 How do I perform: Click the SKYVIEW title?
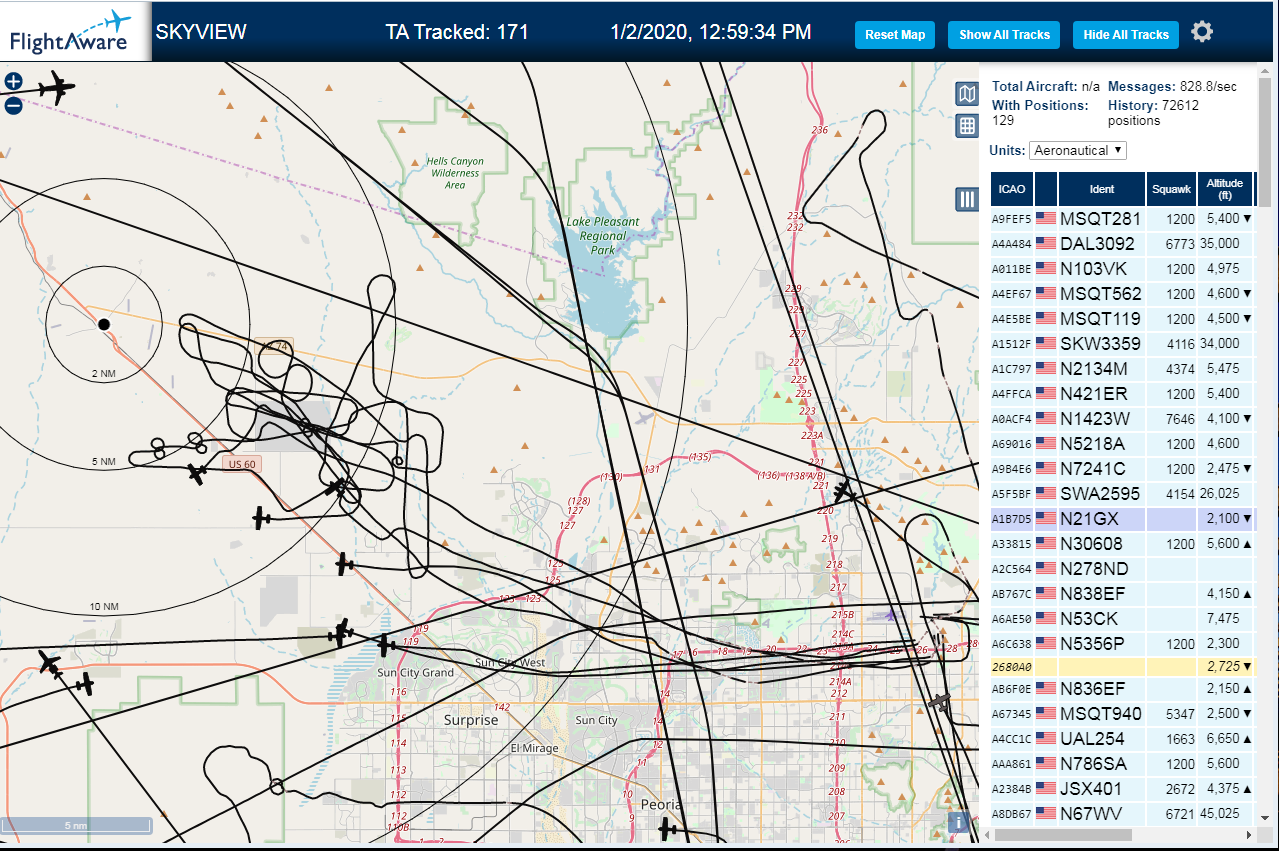tap(201, 32)
